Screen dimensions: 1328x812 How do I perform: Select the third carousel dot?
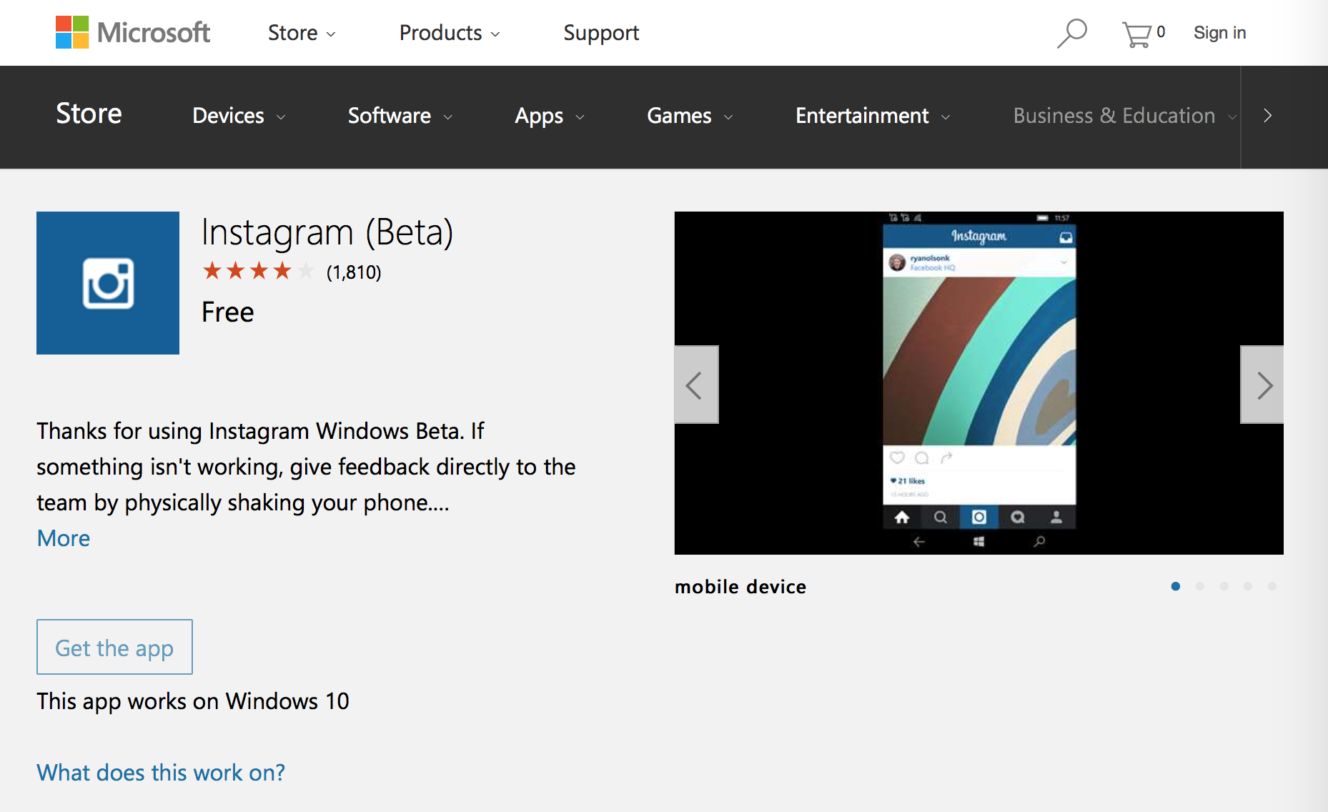point(1224,587)
